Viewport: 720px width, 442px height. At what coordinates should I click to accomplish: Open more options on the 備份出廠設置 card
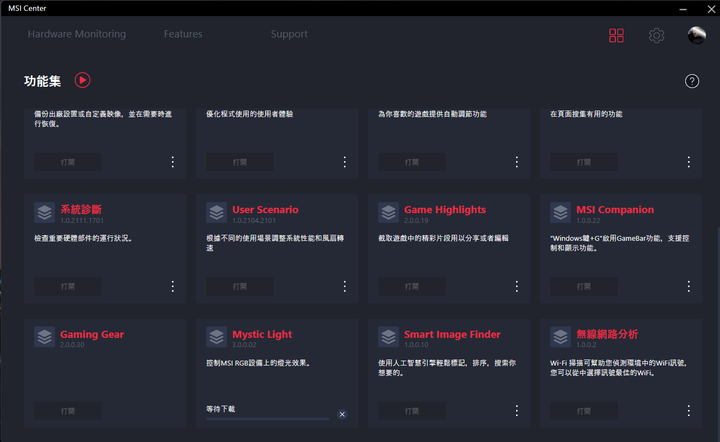pos(173,162)
